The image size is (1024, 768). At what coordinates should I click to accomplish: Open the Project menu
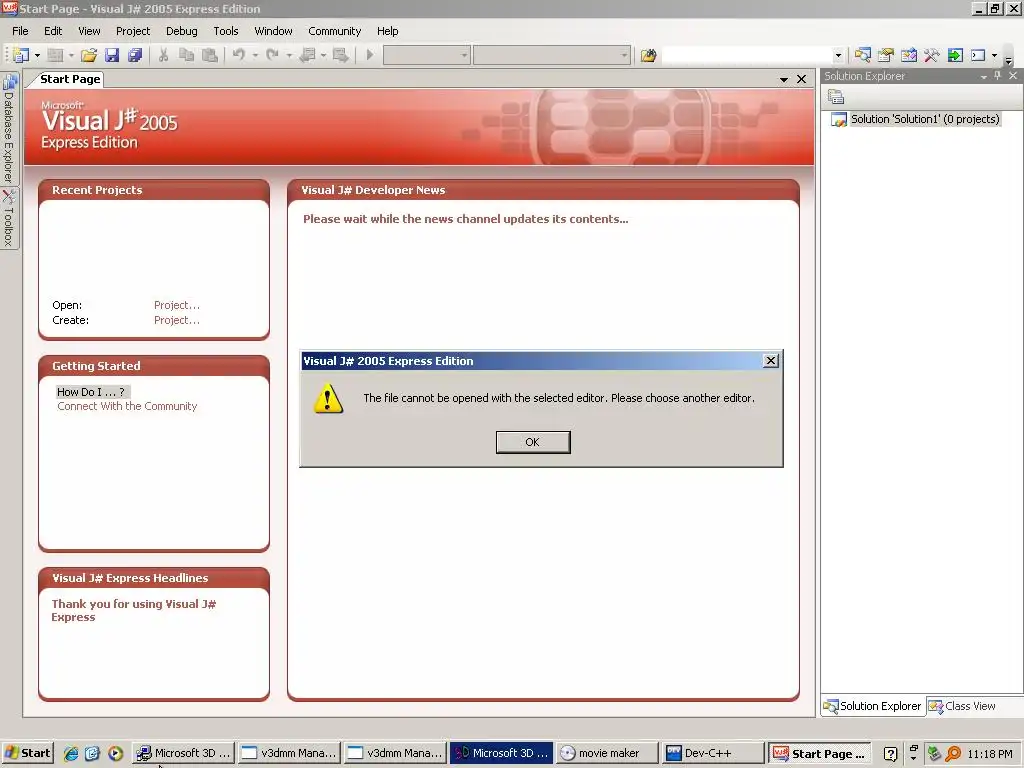133,31
